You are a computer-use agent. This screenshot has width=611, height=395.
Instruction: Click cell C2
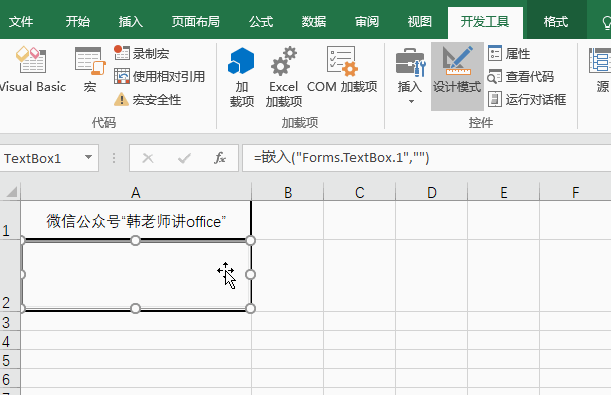tap(359, 275)
